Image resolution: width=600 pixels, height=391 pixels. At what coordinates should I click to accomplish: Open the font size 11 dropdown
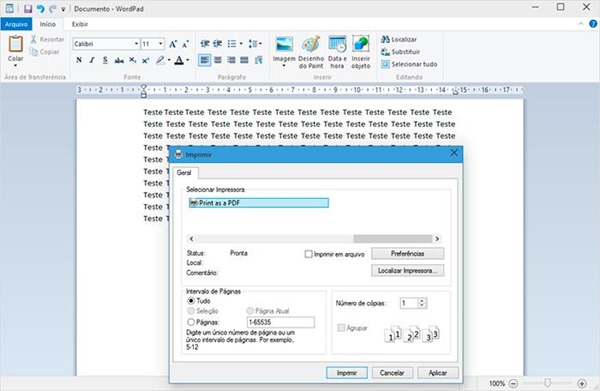pos(161,44)
